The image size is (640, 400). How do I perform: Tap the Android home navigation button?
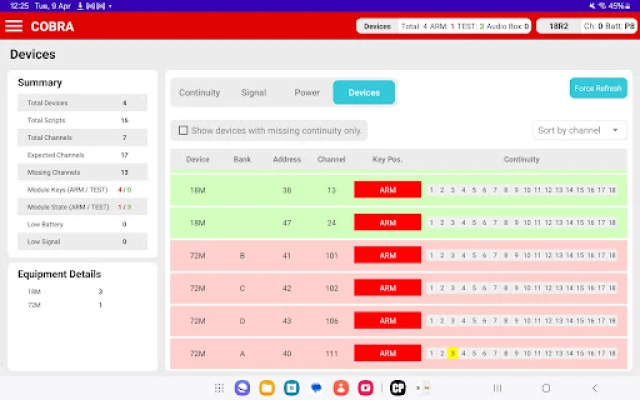click(546, 387)
